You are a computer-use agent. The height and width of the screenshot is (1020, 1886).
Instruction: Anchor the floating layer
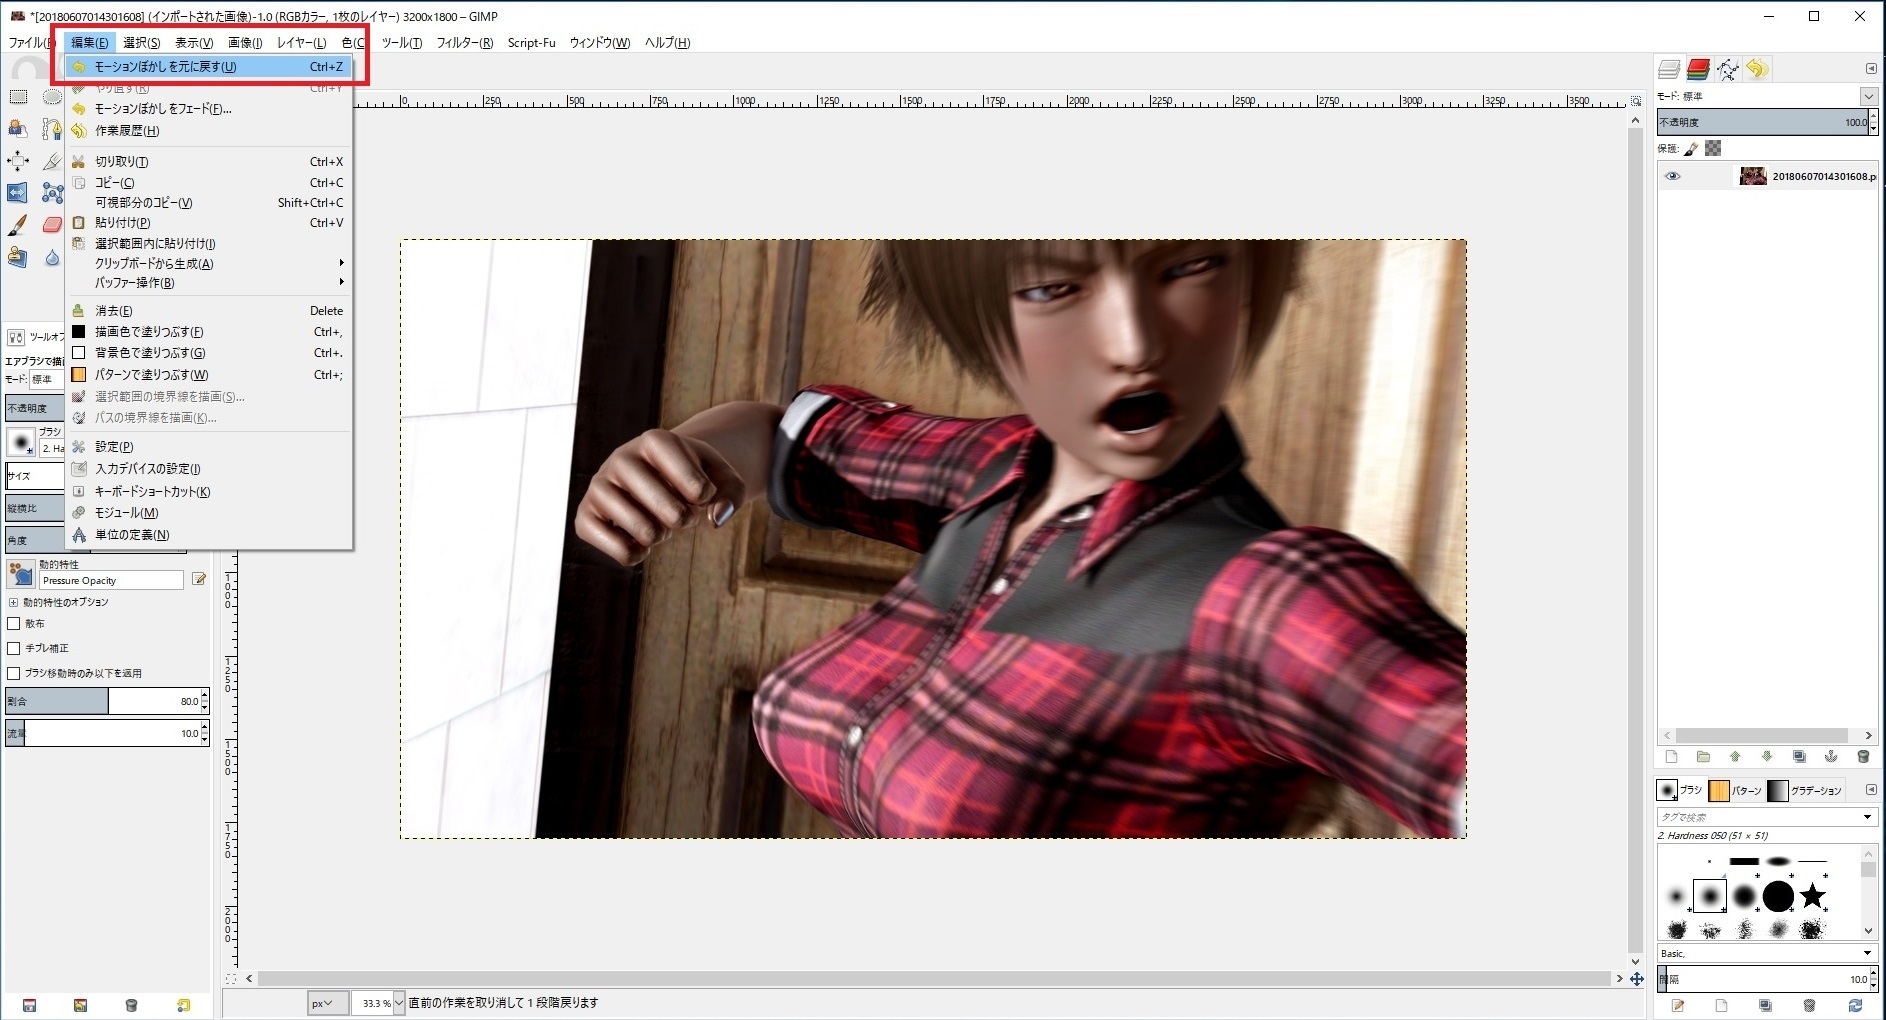[x=1831, y=757]
